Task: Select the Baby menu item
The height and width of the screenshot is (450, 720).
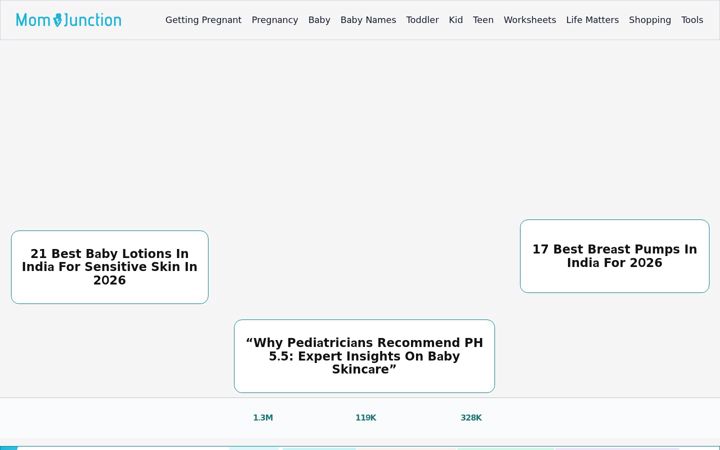Action: pyautogui.click(x=319, y=20)
